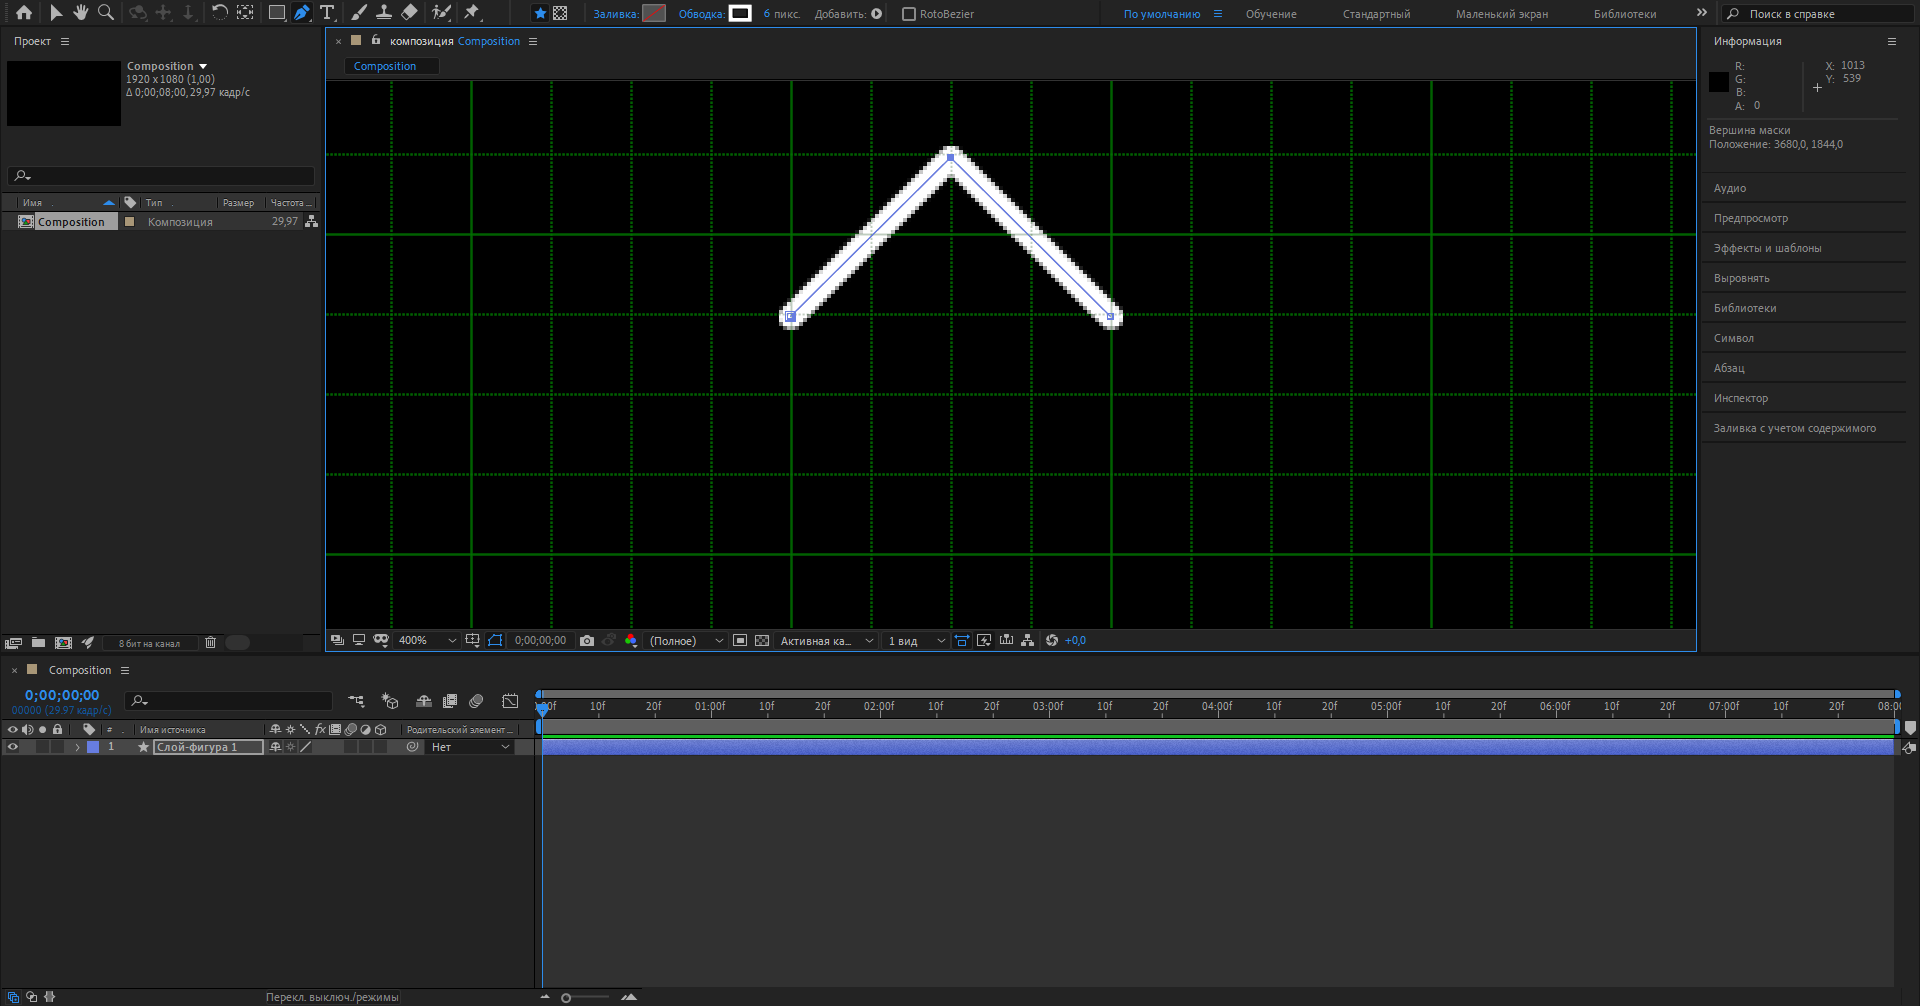The height and width of the screenshot is (1006, 1920).
Task: Delete selected project item with trash icon
Action: (210, 643)
